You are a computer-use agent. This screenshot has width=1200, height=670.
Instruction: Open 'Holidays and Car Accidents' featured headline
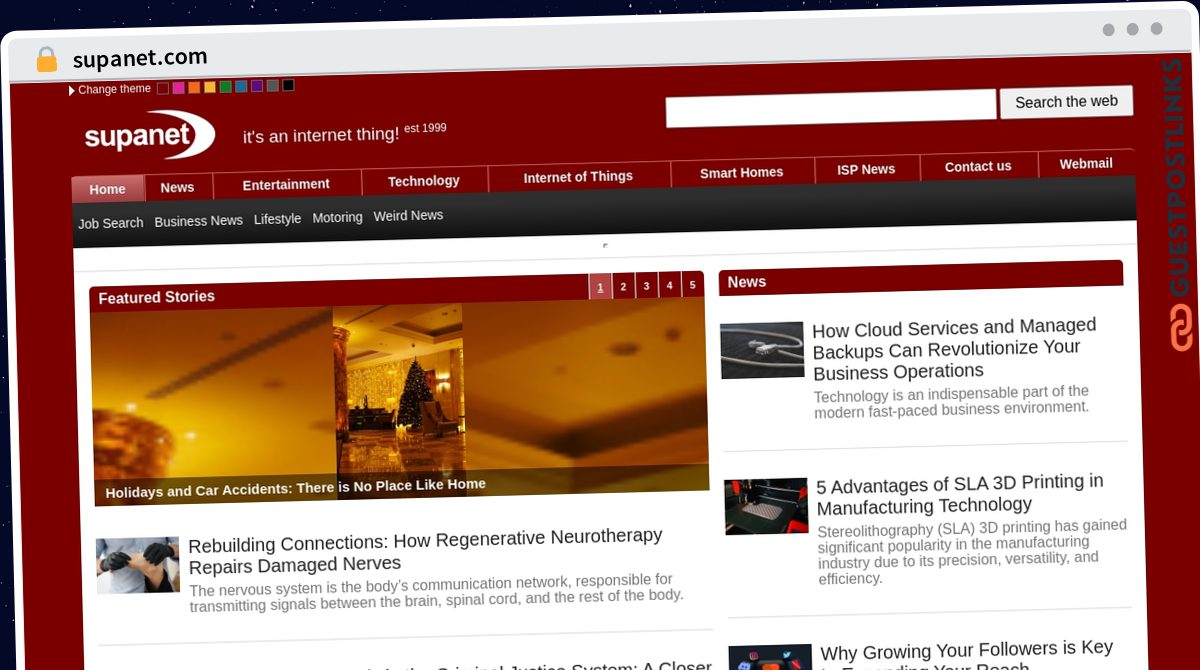coord(295,488)
